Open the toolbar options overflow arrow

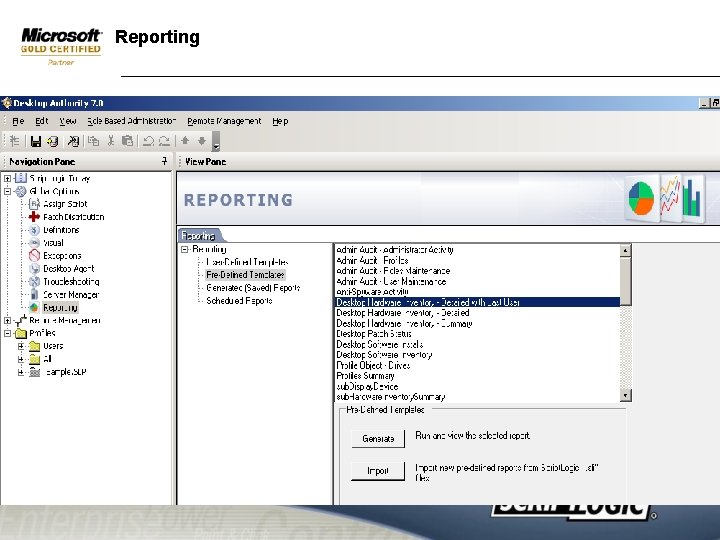[216, 141]
